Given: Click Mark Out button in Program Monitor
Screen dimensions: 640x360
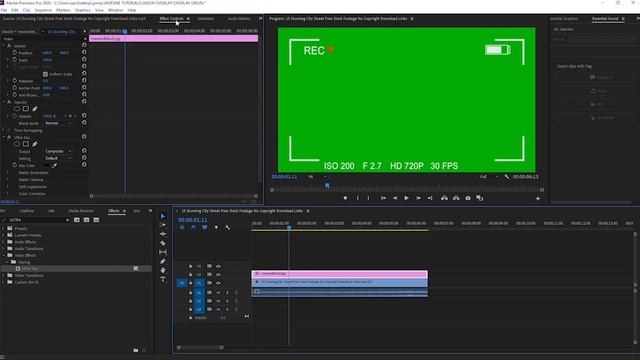Looking at the screenshot, I should [x=368, y=198].
